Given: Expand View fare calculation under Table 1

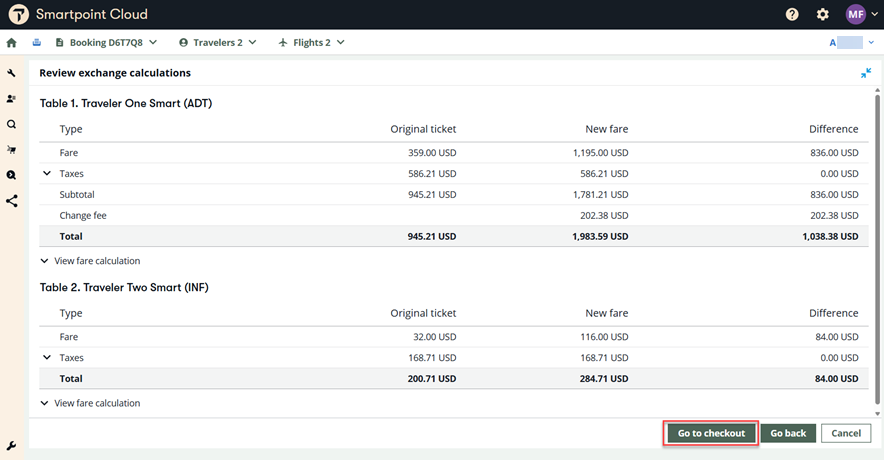Looking at the screenshot, I should 90,261.
